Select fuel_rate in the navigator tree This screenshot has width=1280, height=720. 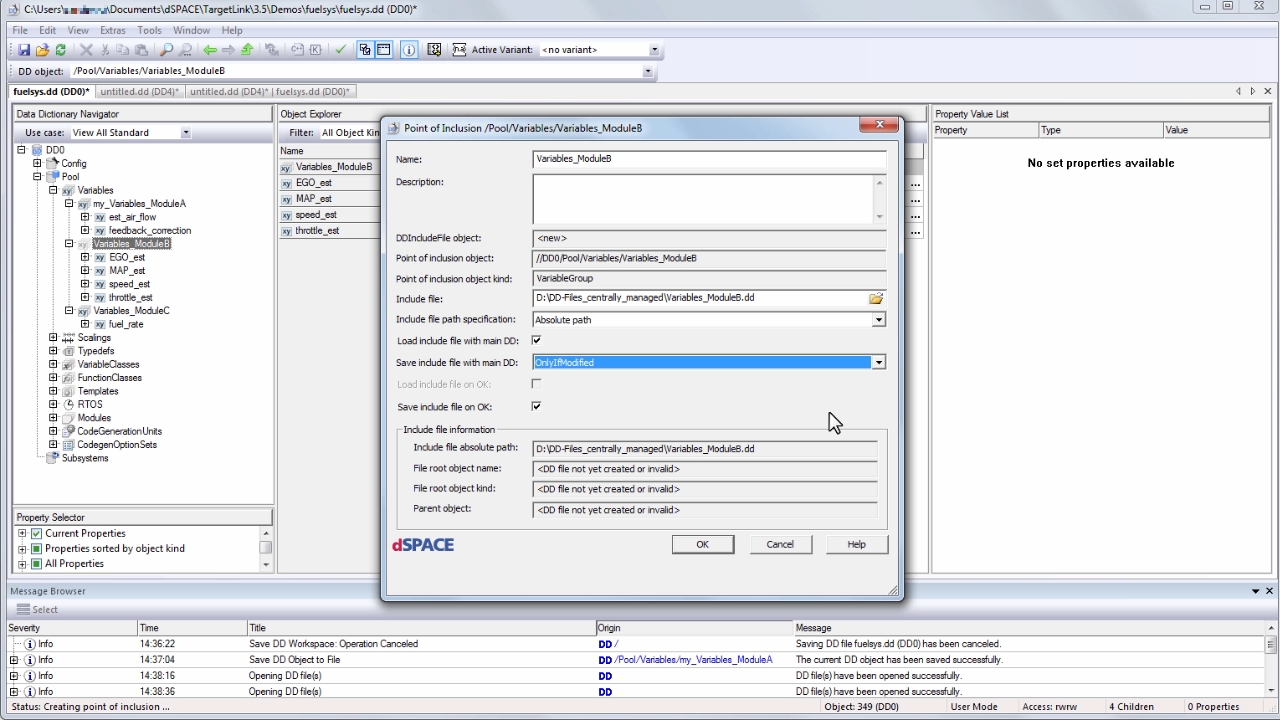point(126,324)
